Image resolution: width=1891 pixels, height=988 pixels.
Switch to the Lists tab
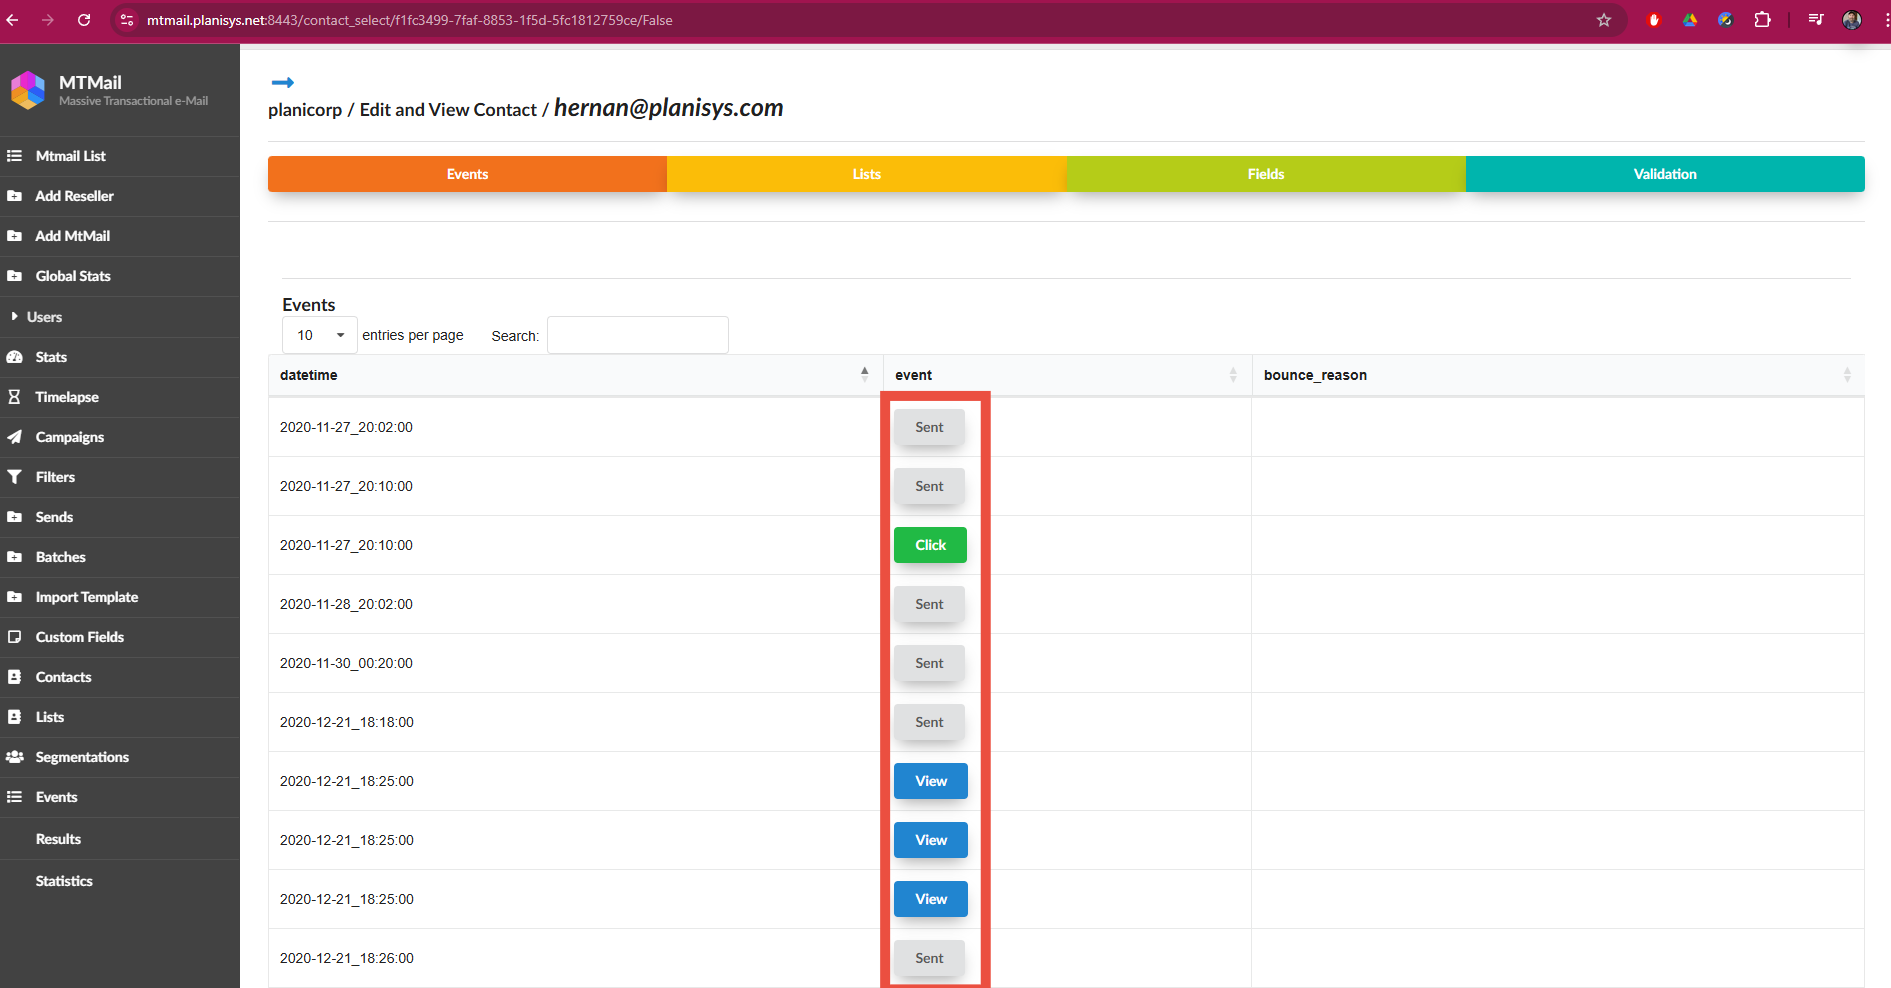(866, 174)
